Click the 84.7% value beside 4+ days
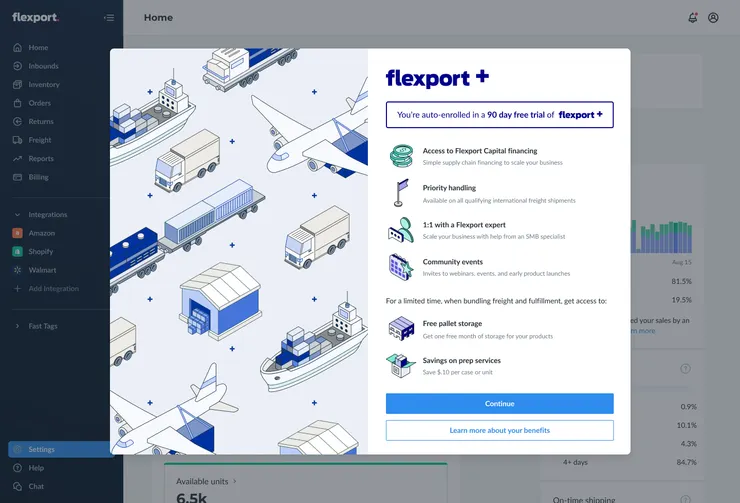This screenshot has height=503, width=740. click(686, 462)
